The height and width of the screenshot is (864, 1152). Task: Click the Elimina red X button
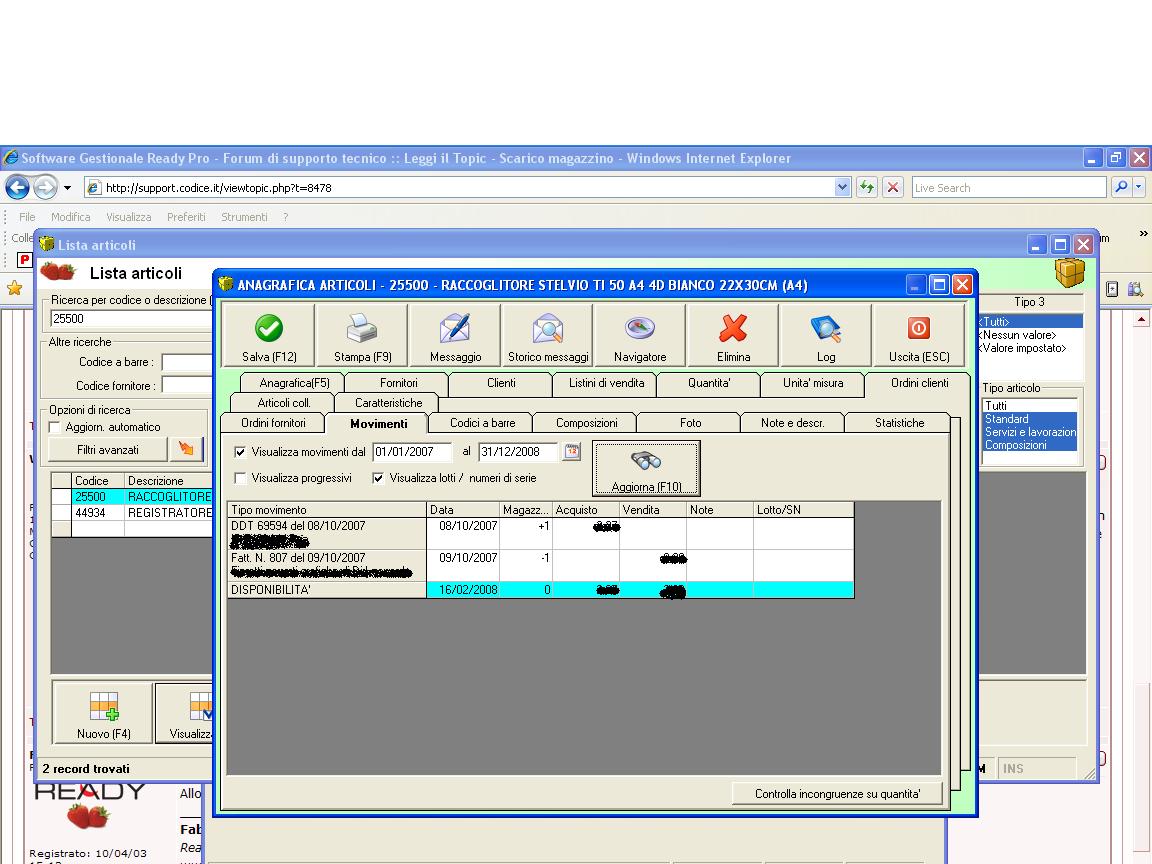click(733, 335)
